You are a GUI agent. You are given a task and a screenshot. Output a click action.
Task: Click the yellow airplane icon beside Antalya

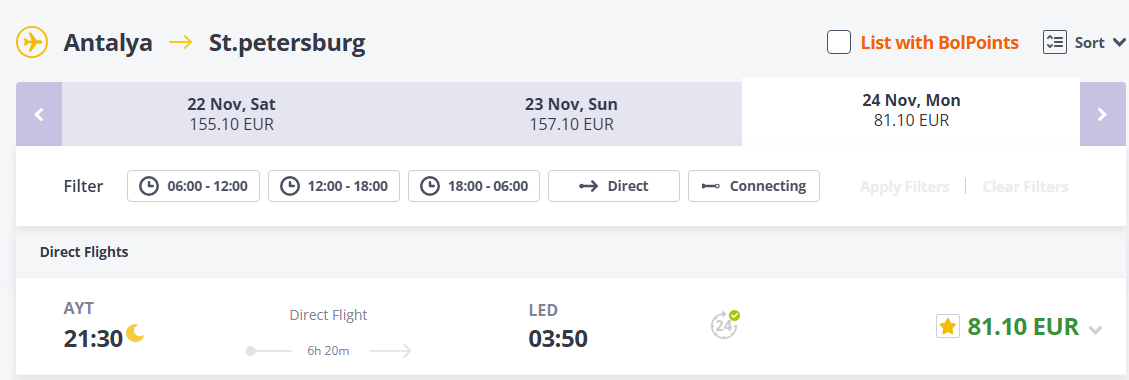32,42
